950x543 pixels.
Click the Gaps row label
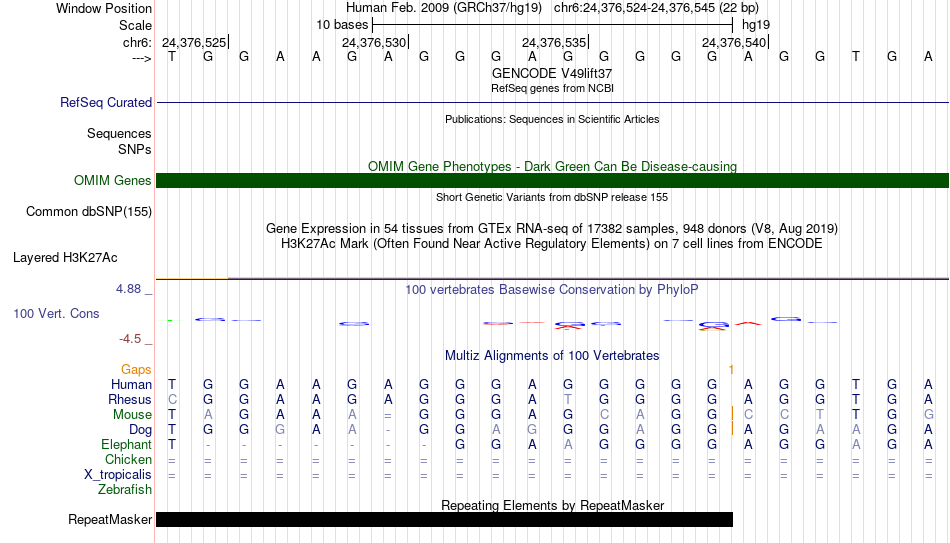coord(136,369)
